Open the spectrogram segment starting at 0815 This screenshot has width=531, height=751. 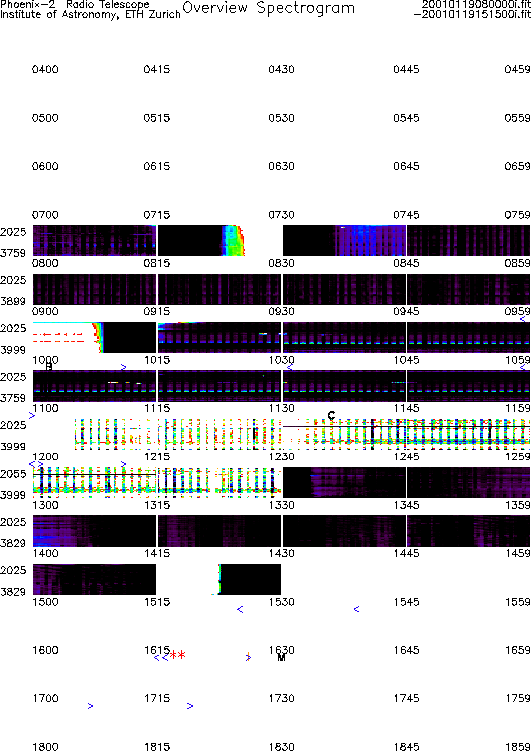[220, 289]
